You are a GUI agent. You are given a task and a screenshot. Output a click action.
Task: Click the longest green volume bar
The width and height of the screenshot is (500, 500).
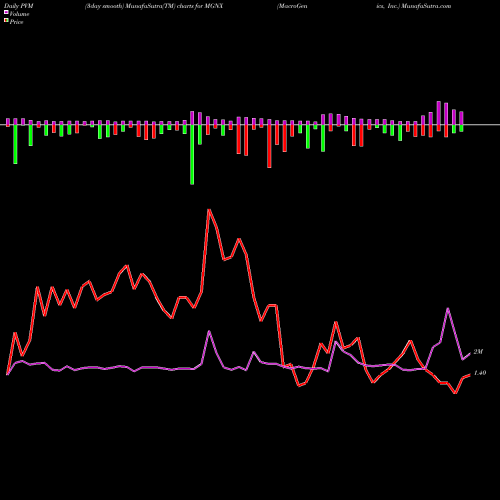tap(192, 154)
